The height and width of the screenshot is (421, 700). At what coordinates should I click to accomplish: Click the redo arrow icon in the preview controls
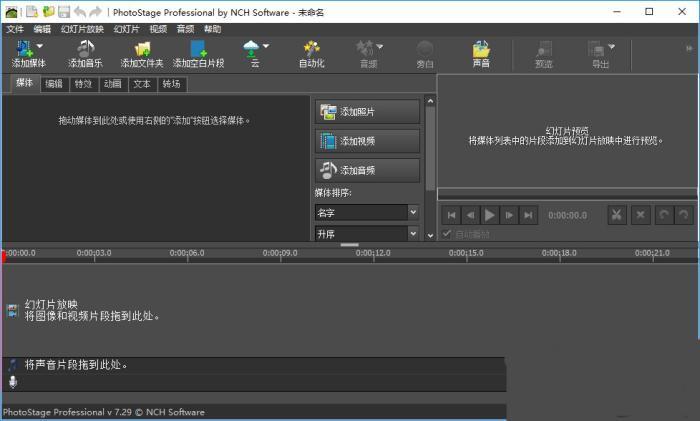tap(683, 215)
